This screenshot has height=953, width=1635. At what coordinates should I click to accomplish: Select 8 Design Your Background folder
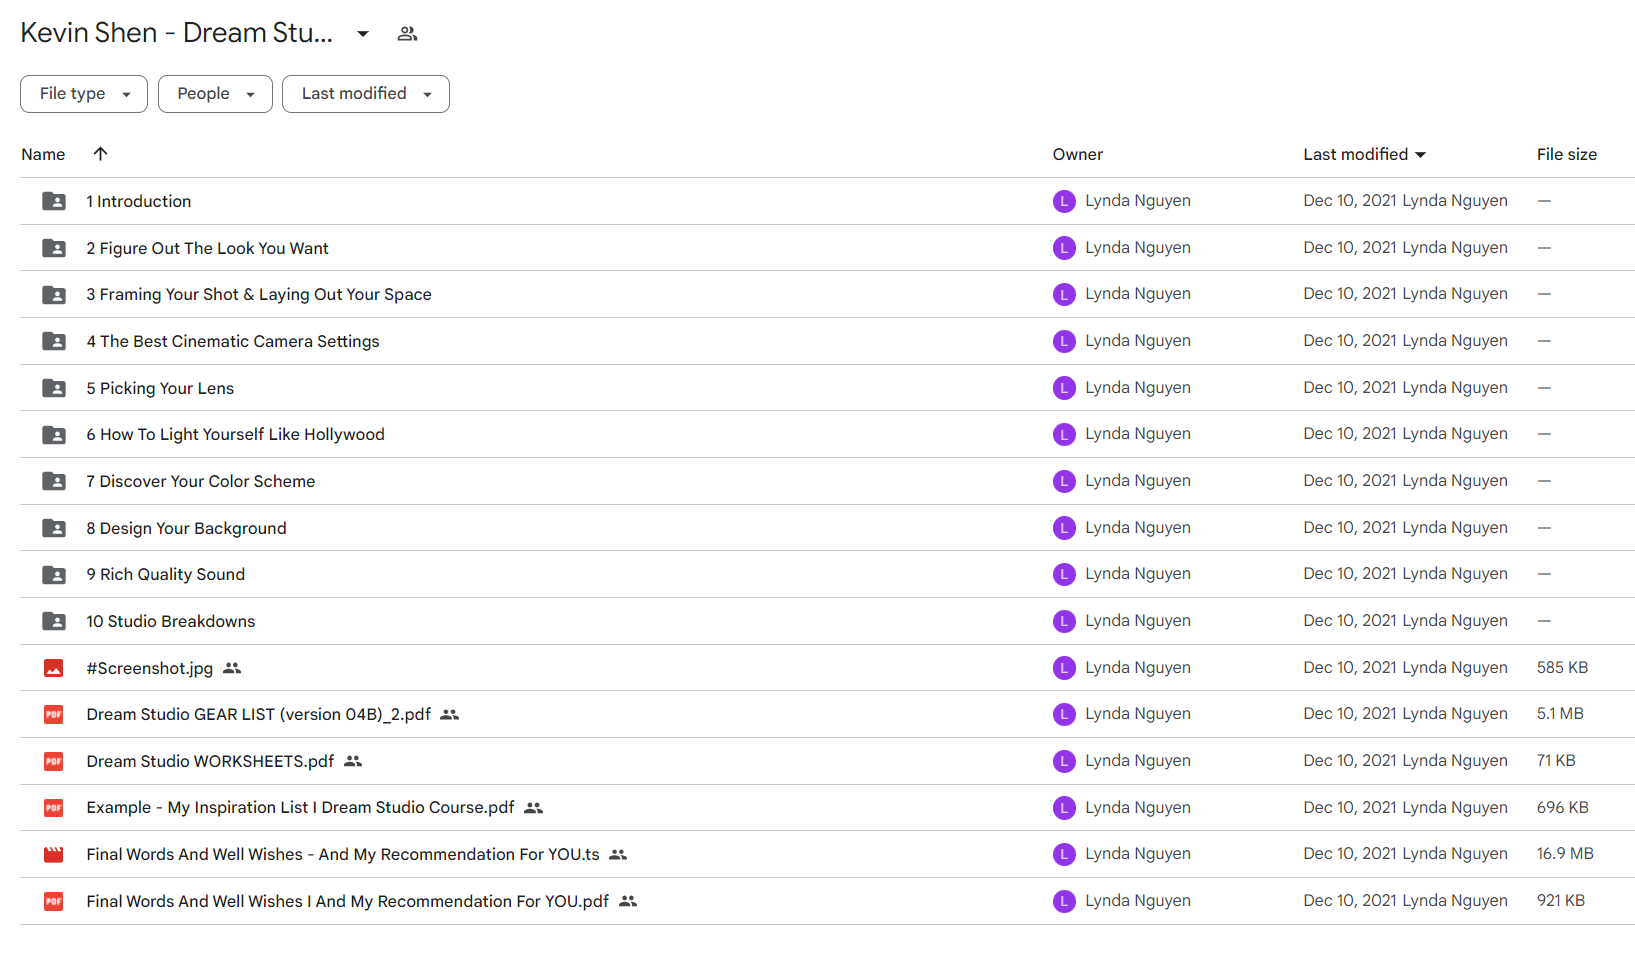point(186,528)
